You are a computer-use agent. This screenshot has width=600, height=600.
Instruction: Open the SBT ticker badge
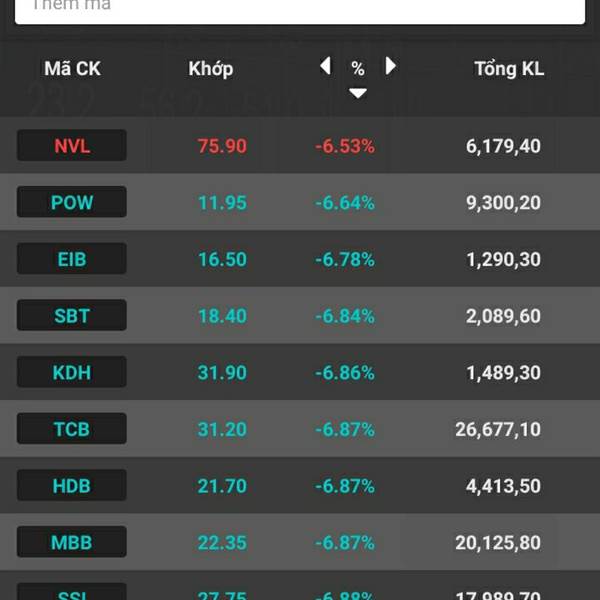(x=72, y=315)
